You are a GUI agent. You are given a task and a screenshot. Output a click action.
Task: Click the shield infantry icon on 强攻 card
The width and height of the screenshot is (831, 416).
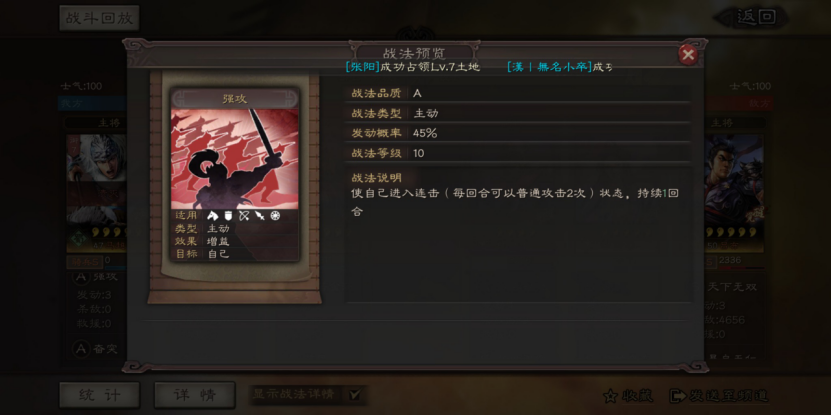tap(228, 215)
